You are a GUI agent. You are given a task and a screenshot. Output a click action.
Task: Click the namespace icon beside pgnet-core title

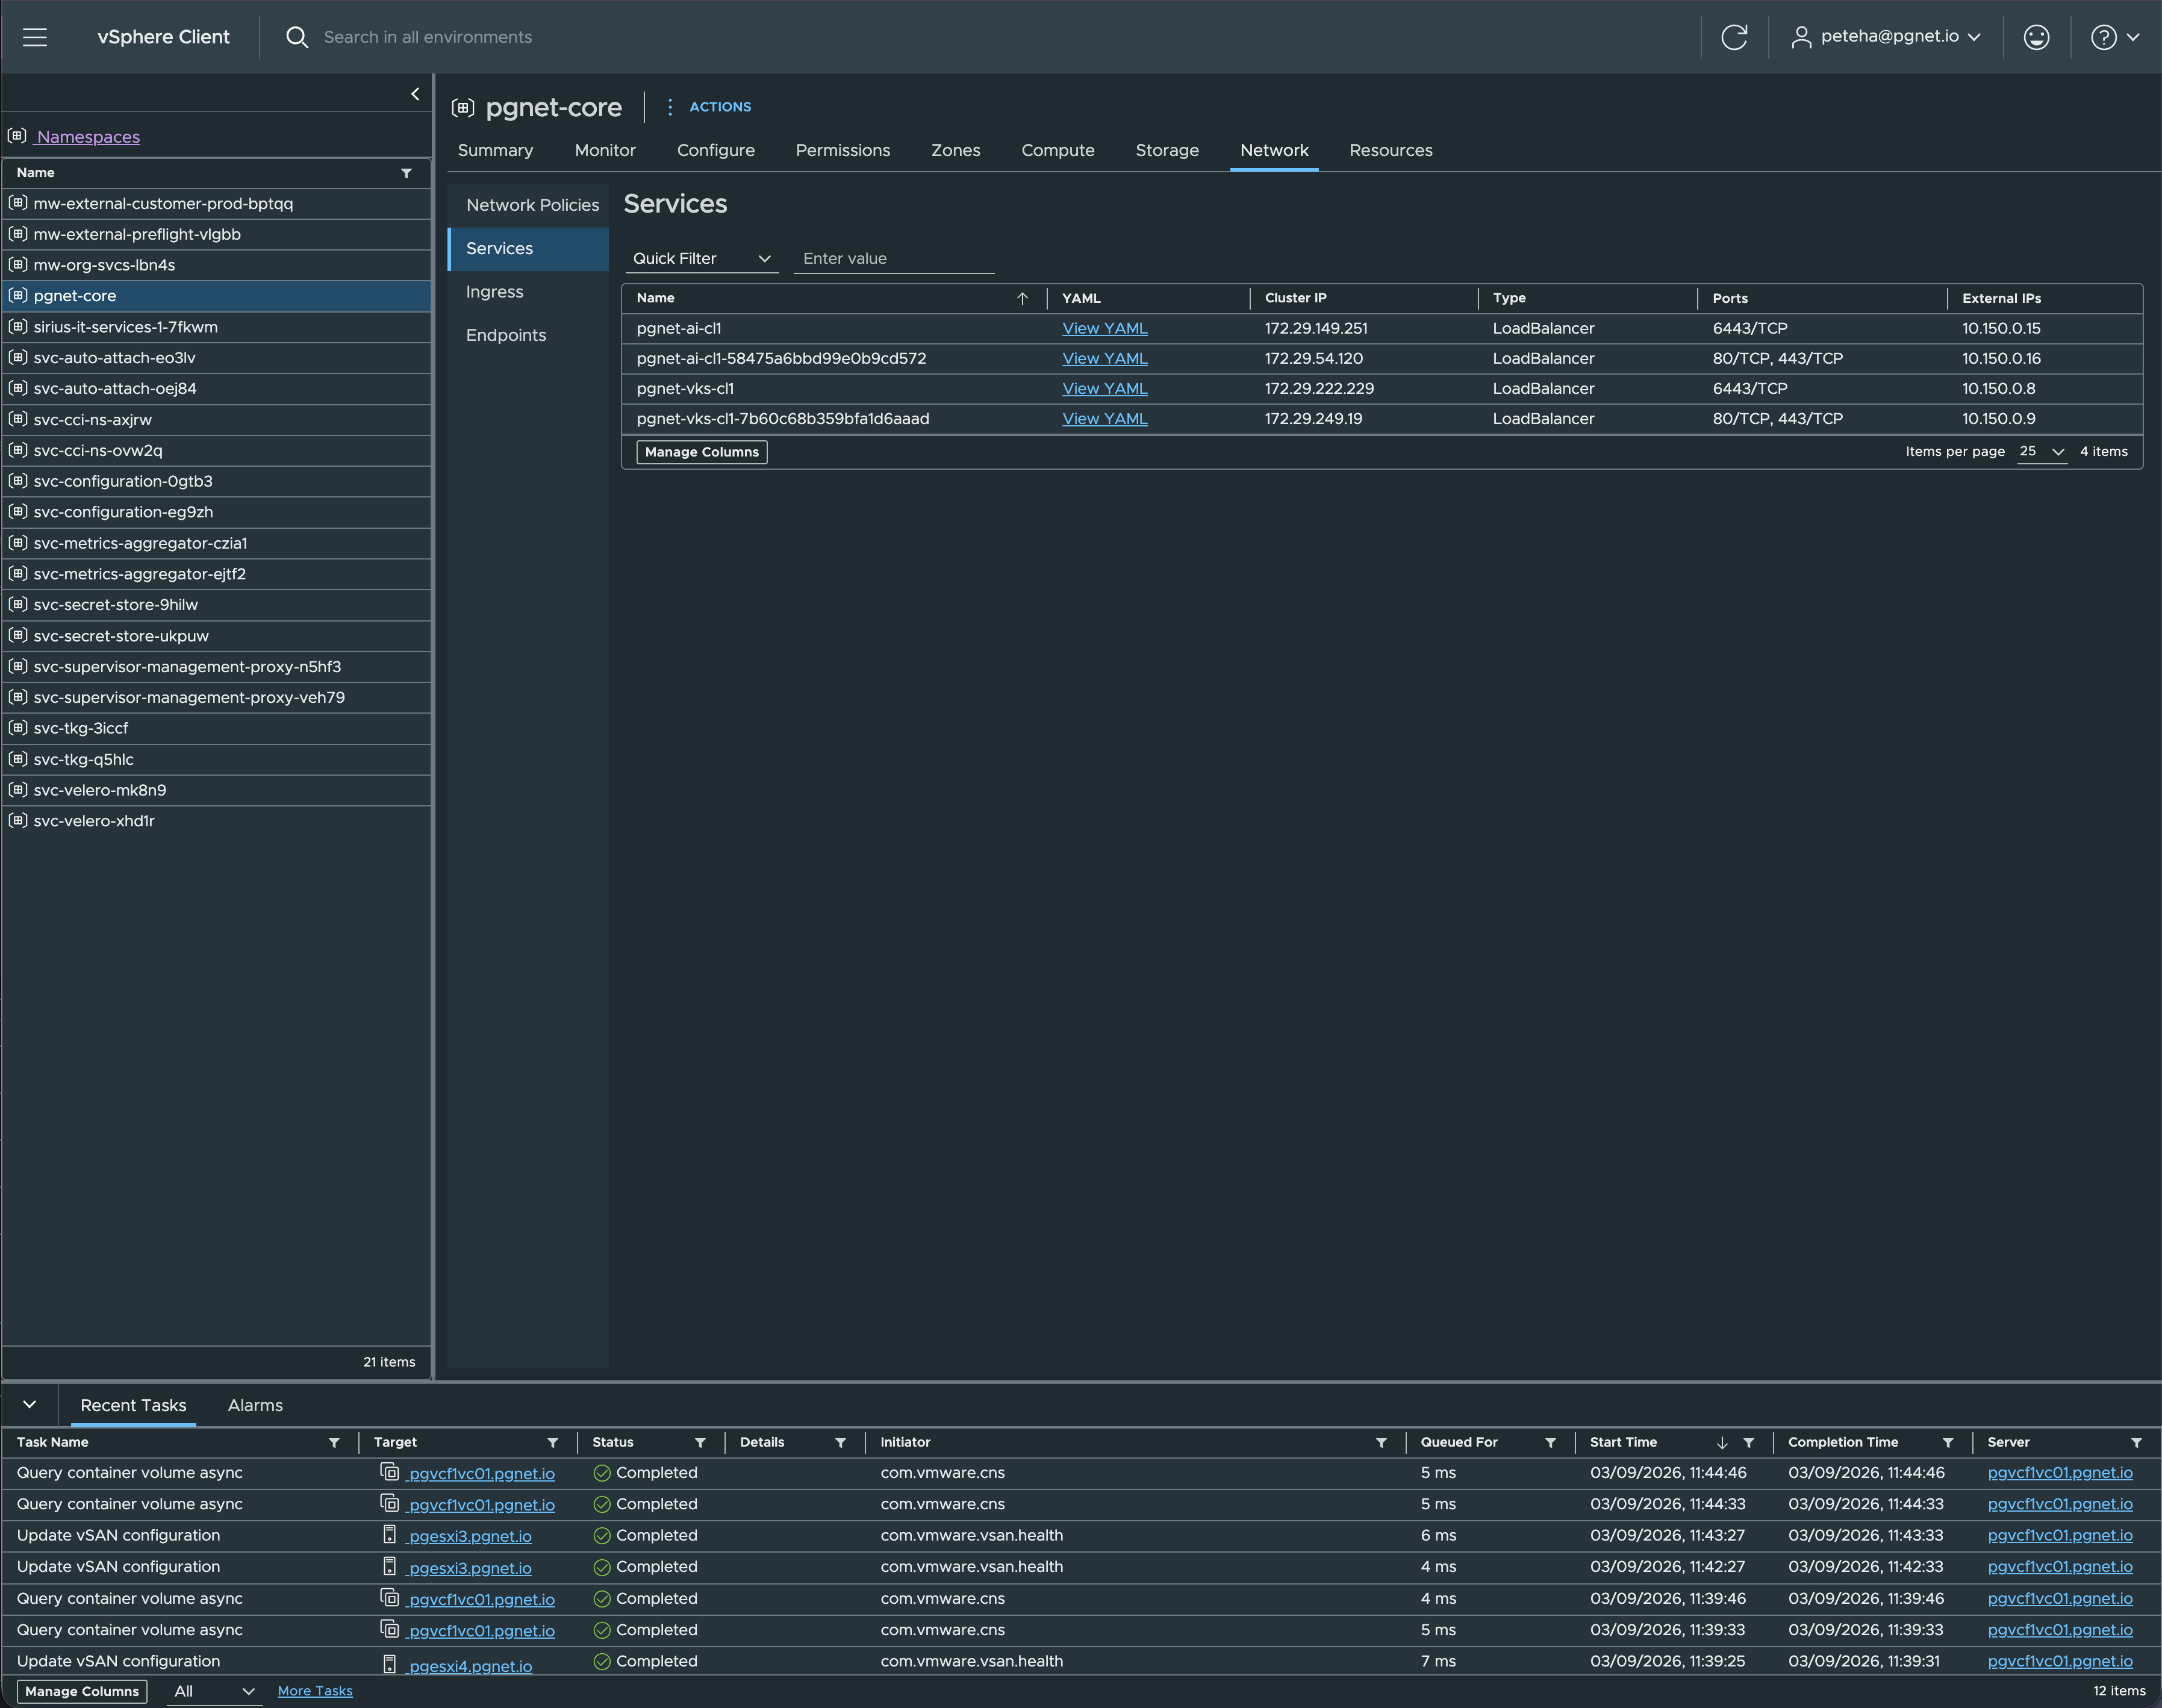coord(462,107)
